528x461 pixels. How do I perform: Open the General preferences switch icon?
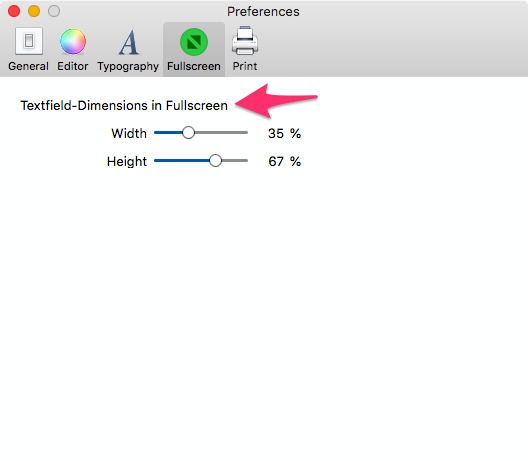(29, 41)
